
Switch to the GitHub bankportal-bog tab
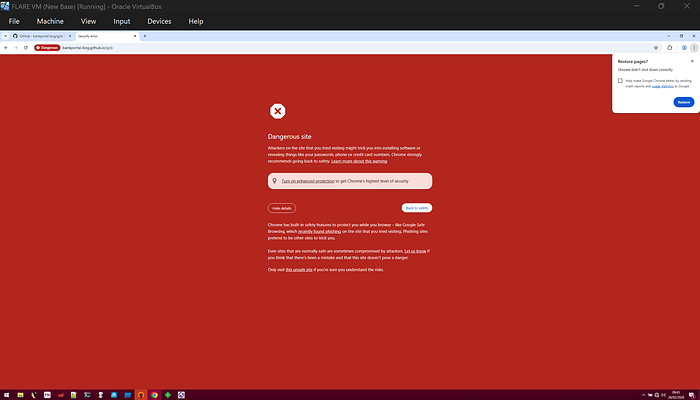(x=40, y=36)
